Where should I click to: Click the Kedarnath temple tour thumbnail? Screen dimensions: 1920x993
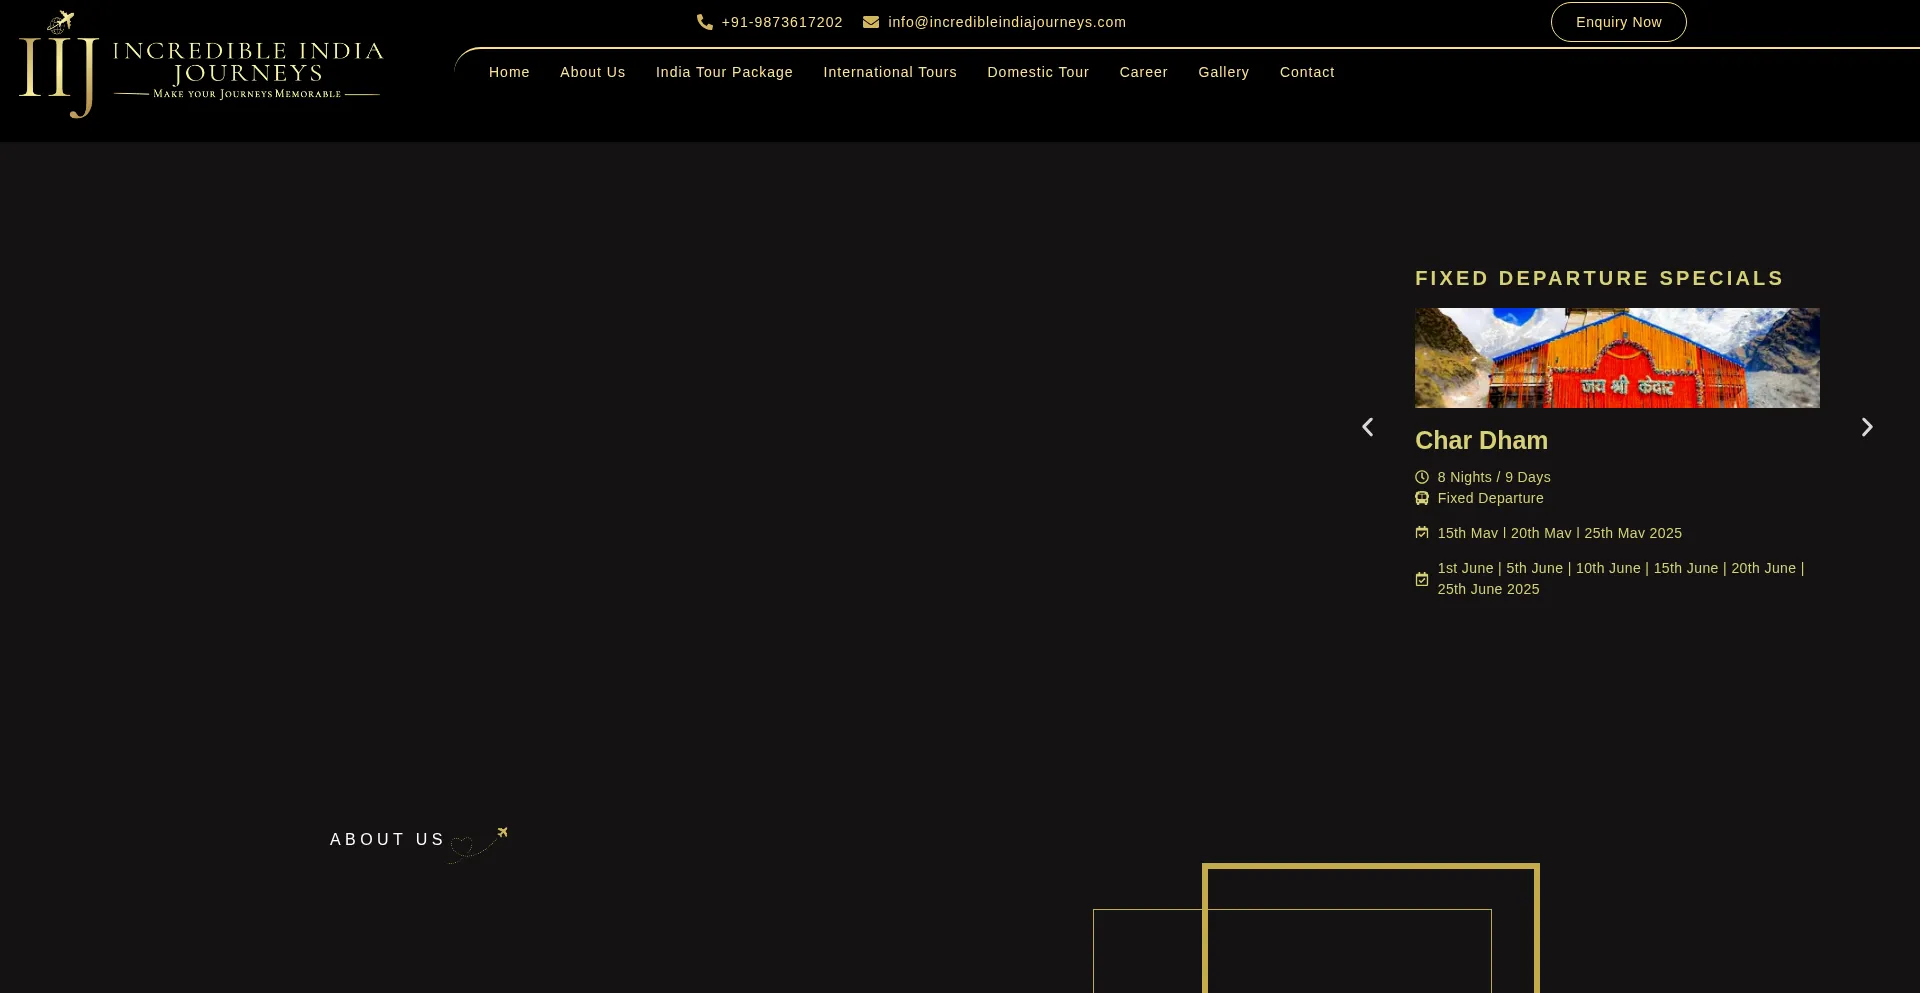pos(1617,358)
